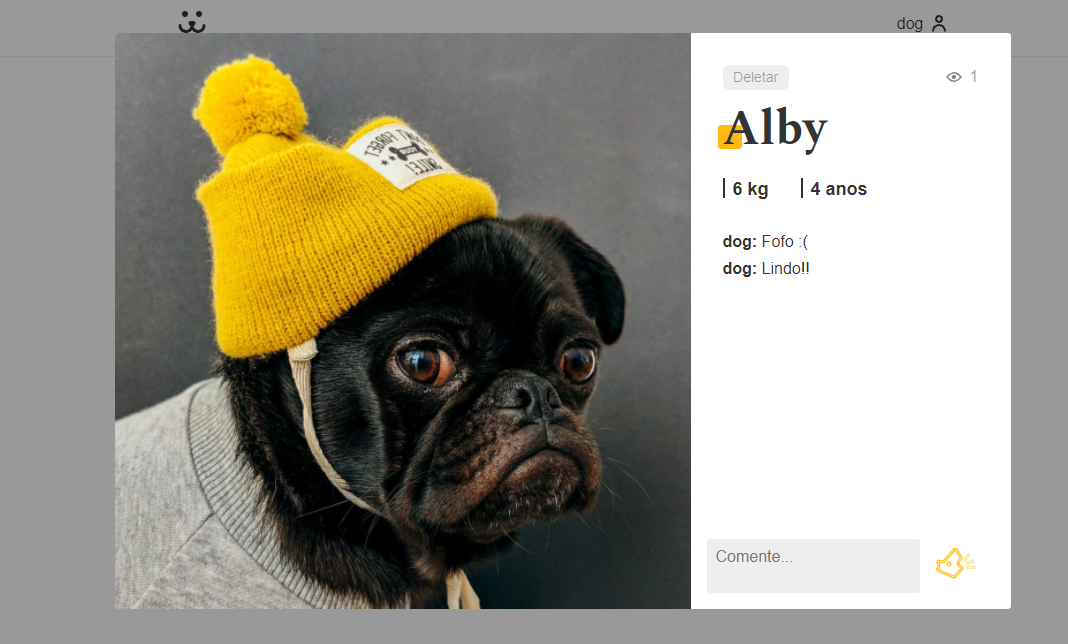Click the author name on the Fofo comment

[x=739, y=242]
